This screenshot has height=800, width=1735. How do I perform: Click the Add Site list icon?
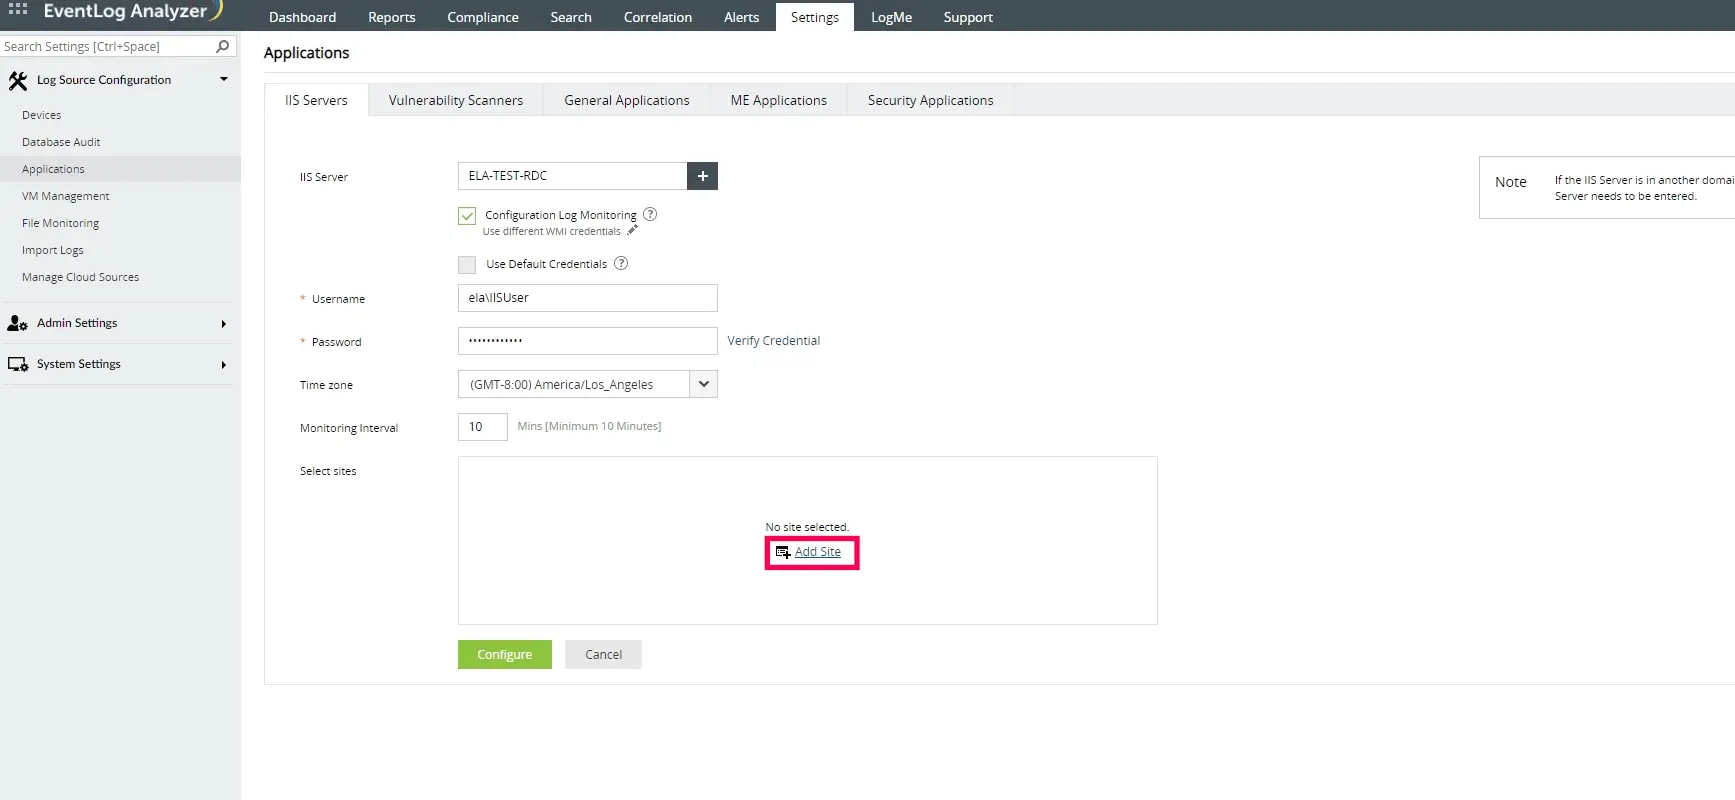click(783, 552)
